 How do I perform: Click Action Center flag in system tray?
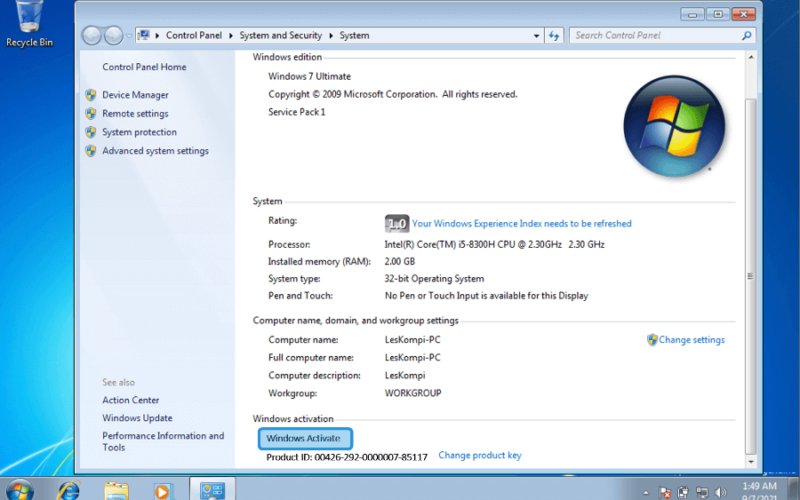click(x=664, y=493)
